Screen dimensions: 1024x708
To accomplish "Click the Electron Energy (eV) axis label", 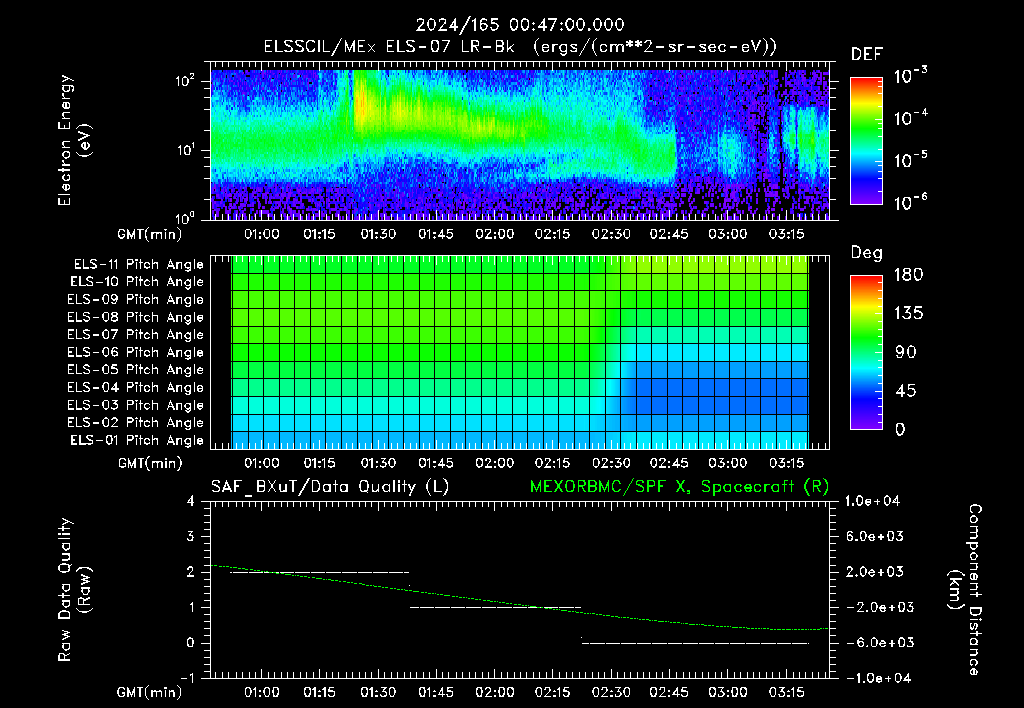I will [x=74, y=140].
